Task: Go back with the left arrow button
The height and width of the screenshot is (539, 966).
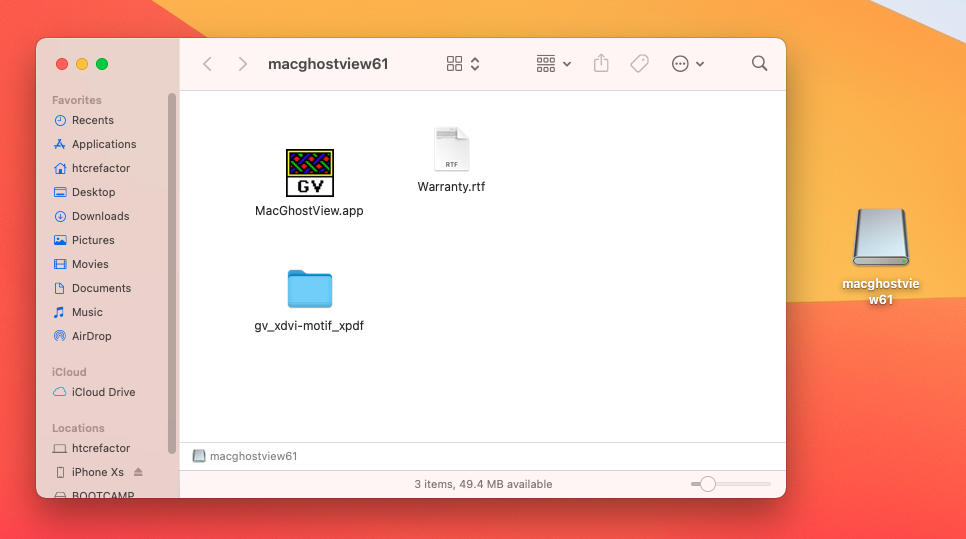Action: click(x=208, y=64)
